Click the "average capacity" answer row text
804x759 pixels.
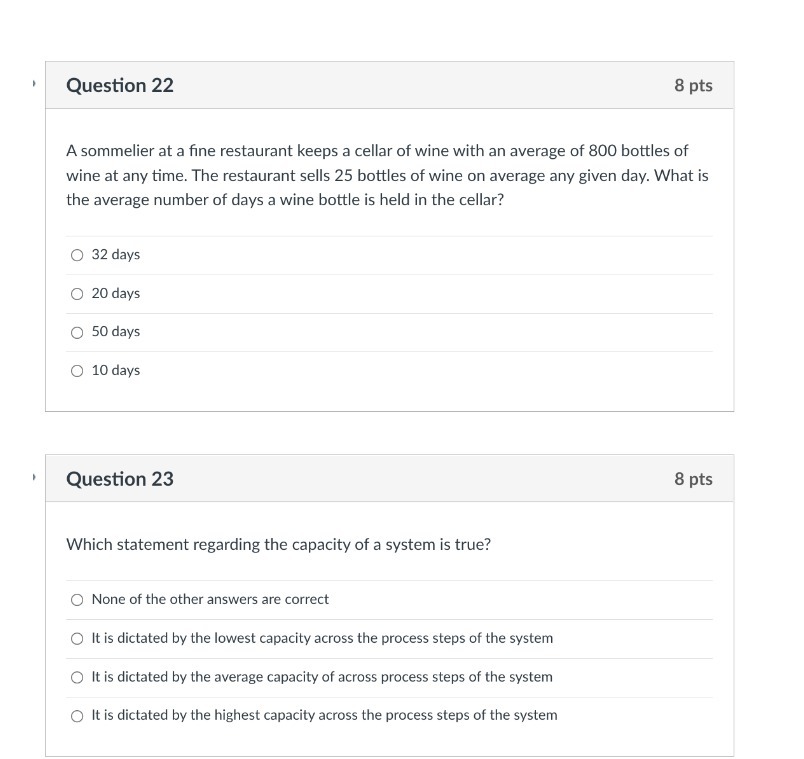coord(322,677)
